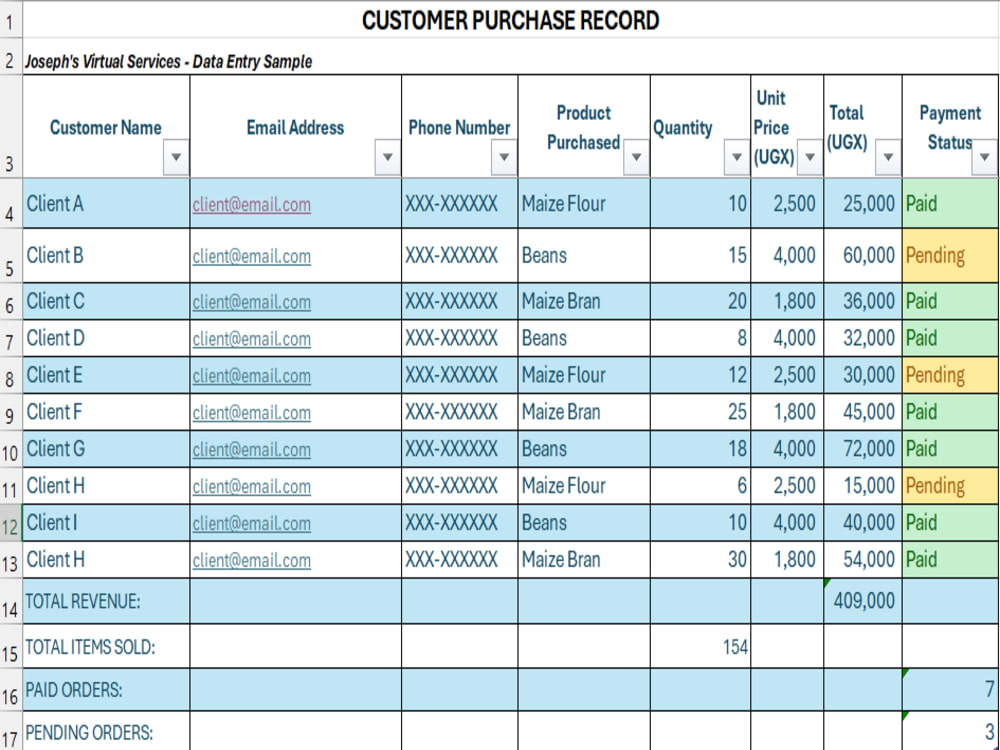Select the CUSTOMER PURCHASE RECORD title cell
The image size is (1000, 750).
(x=510, y=20)
